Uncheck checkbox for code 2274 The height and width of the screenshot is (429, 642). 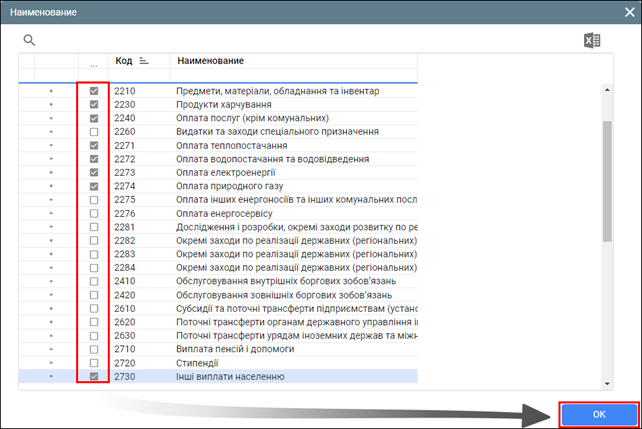pyautogui.click(x=93, y=186)
